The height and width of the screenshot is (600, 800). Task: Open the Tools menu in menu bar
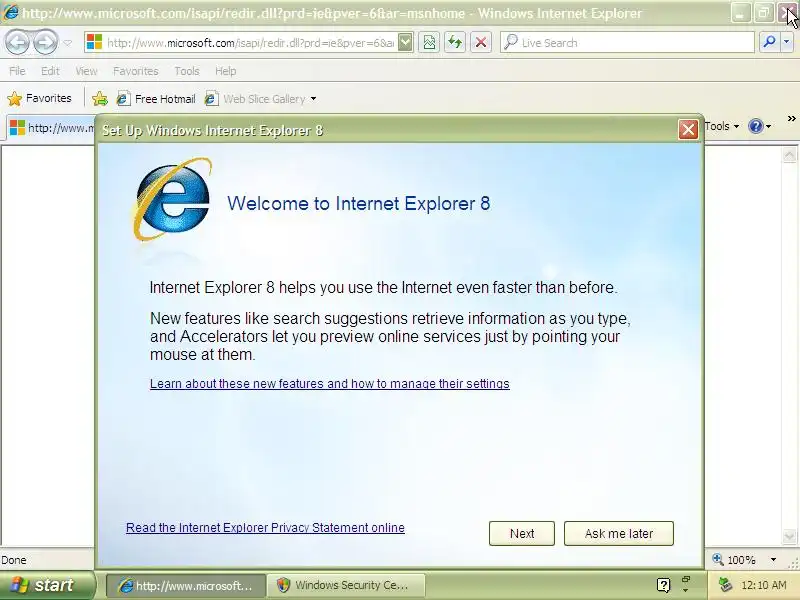click(x=187, y=71)
